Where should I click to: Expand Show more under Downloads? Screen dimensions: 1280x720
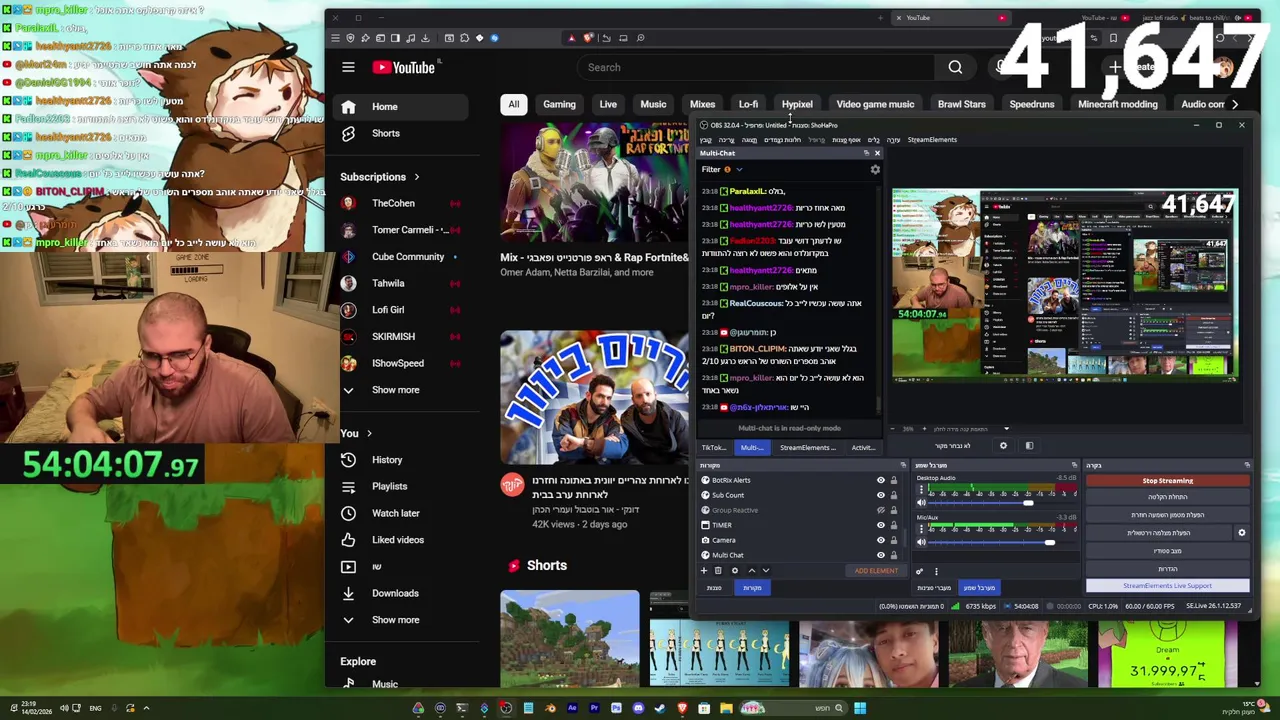click(x=395, y=620)
